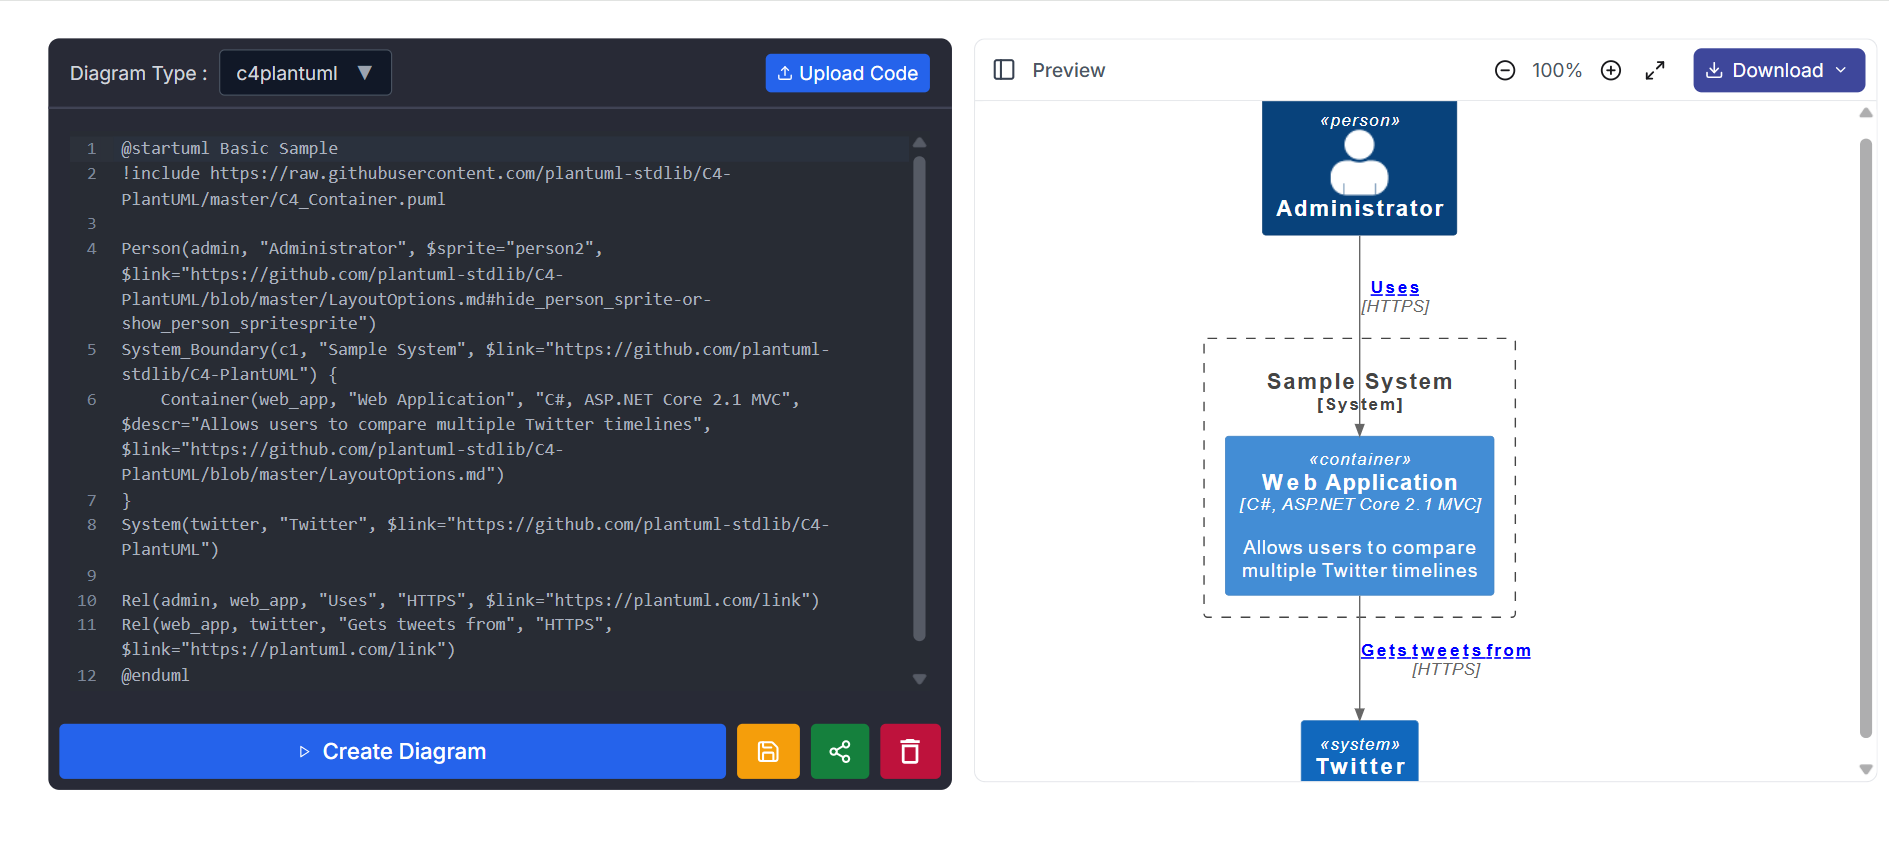Delete the code with the red trash icon

coord(910,751)
